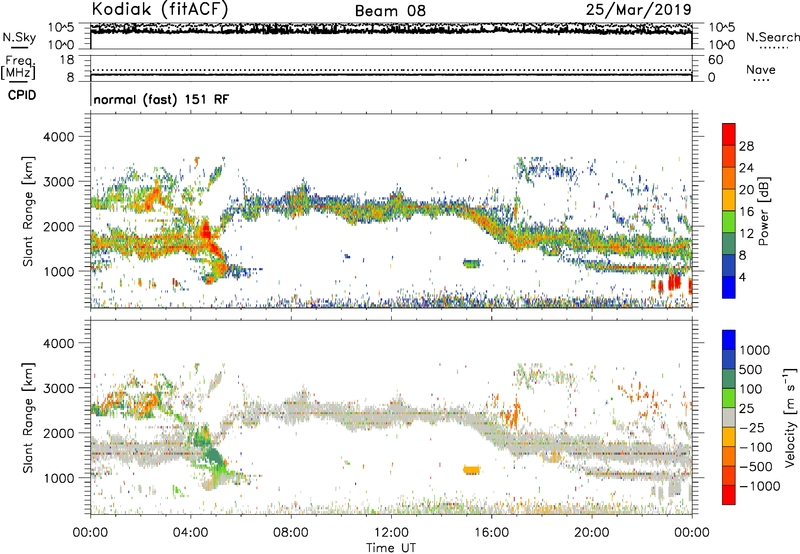Select the velocity panel Slant Range axis title
The height and width of the screenshot is (554, 800).
coord(28,417)
